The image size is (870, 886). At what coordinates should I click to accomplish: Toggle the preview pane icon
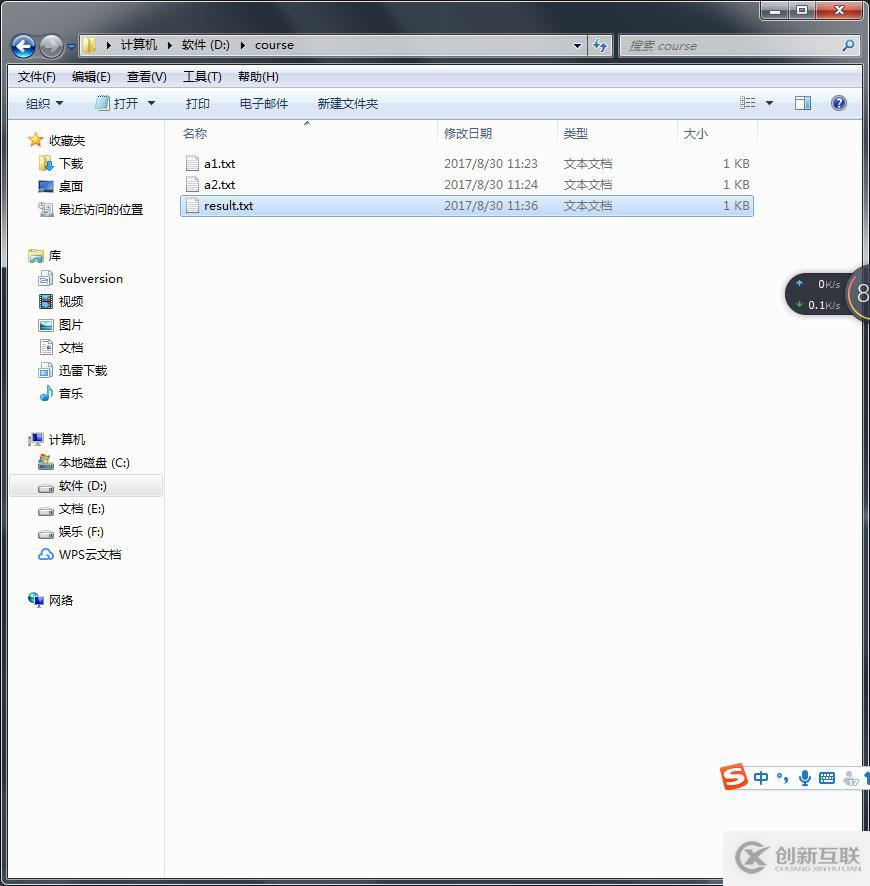click(x=803, y=103)
